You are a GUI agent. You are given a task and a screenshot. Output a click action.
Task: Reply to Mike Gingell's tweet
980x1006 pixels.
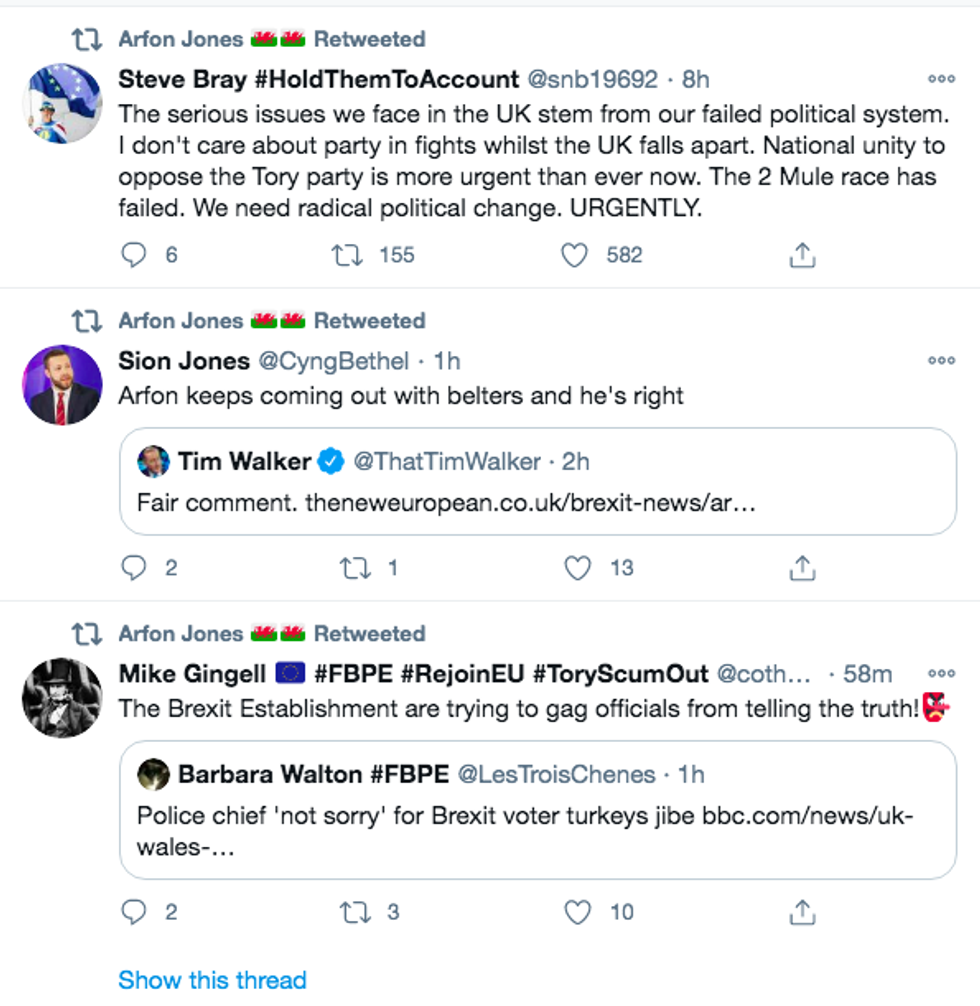(x=134, y=912)
